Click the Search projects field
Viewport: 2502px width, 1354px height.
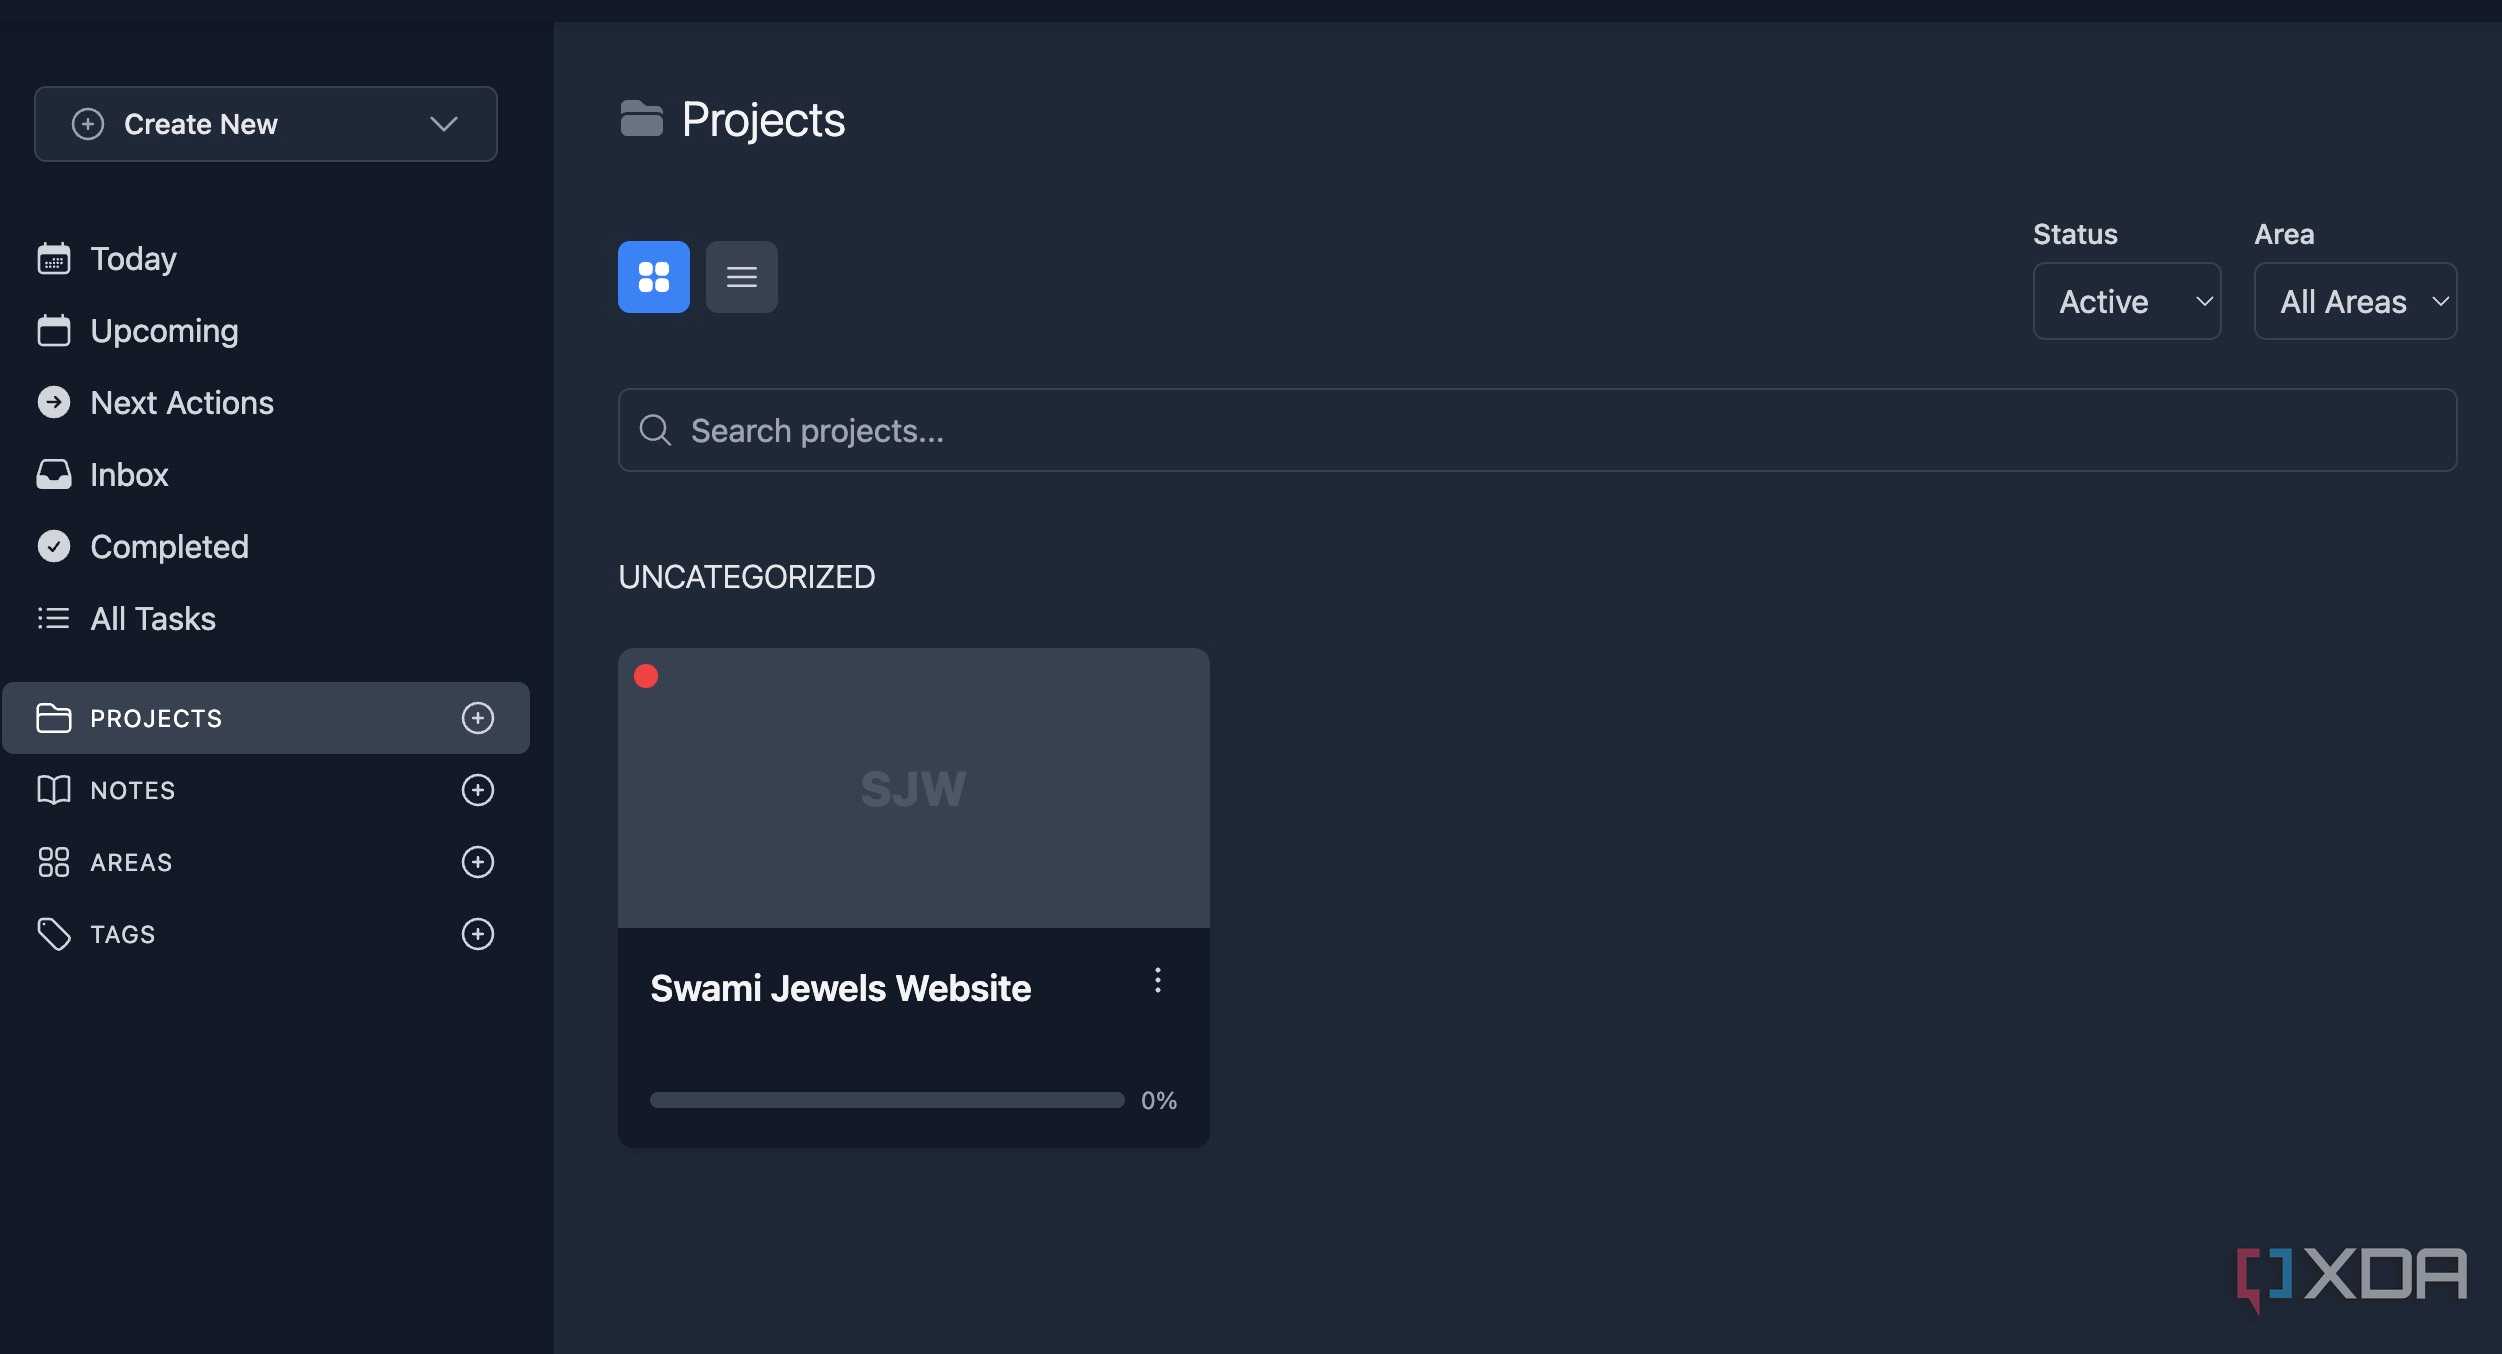pos(1537,430)
